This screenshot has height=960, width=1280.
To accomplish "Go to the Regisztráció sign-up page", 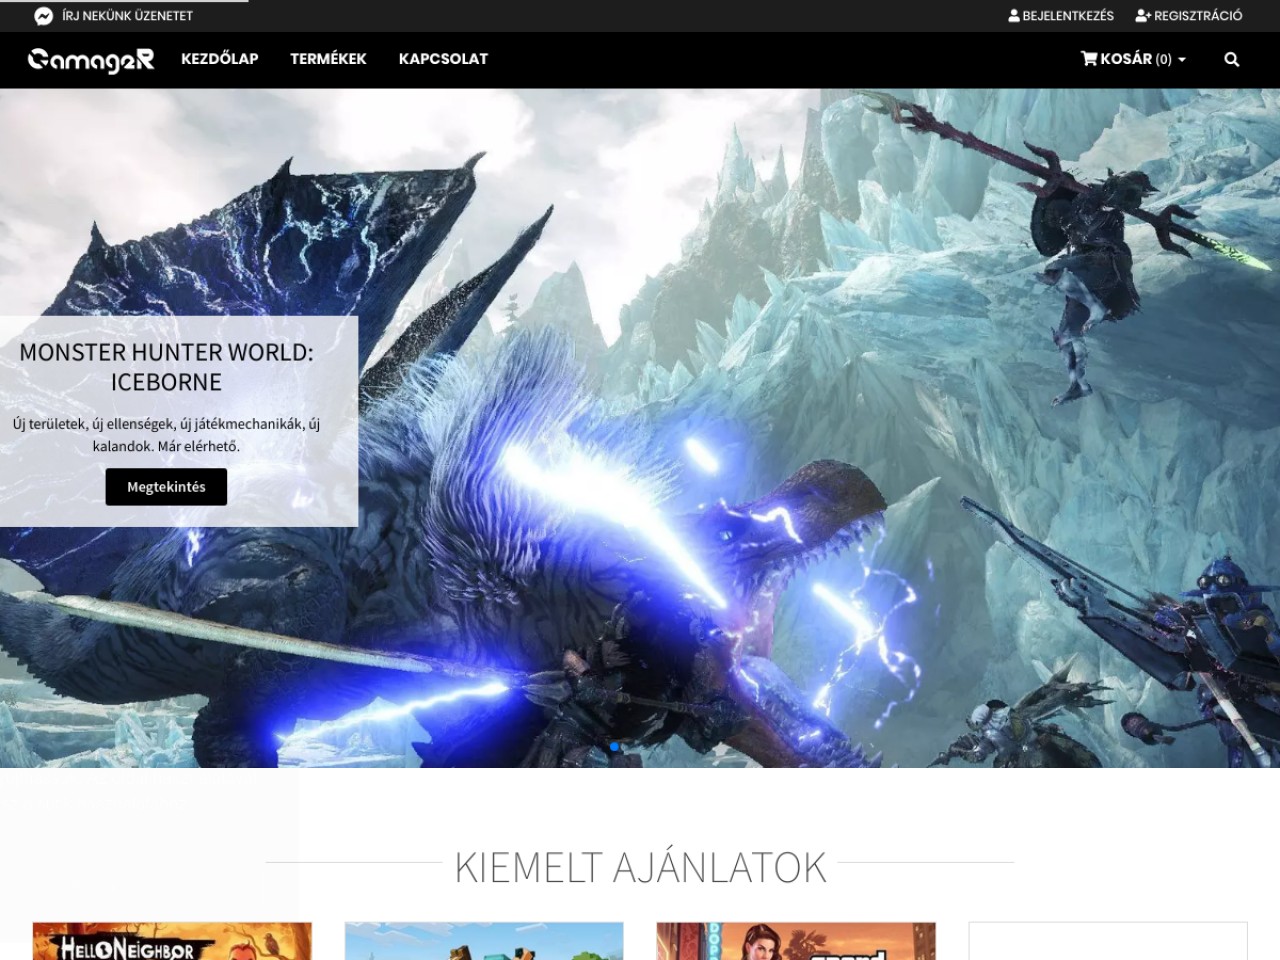I will [1197, 16].
